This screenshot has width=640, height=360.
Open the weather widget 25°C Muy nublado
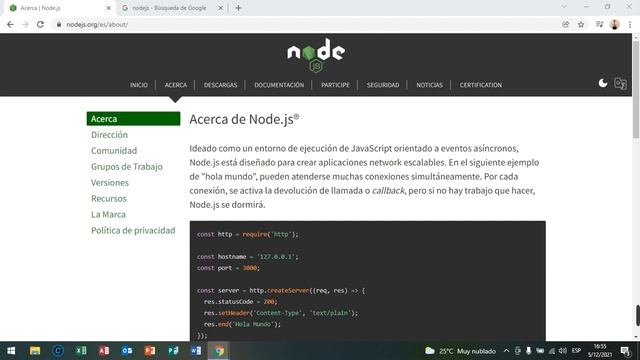(x=460, y=351)
